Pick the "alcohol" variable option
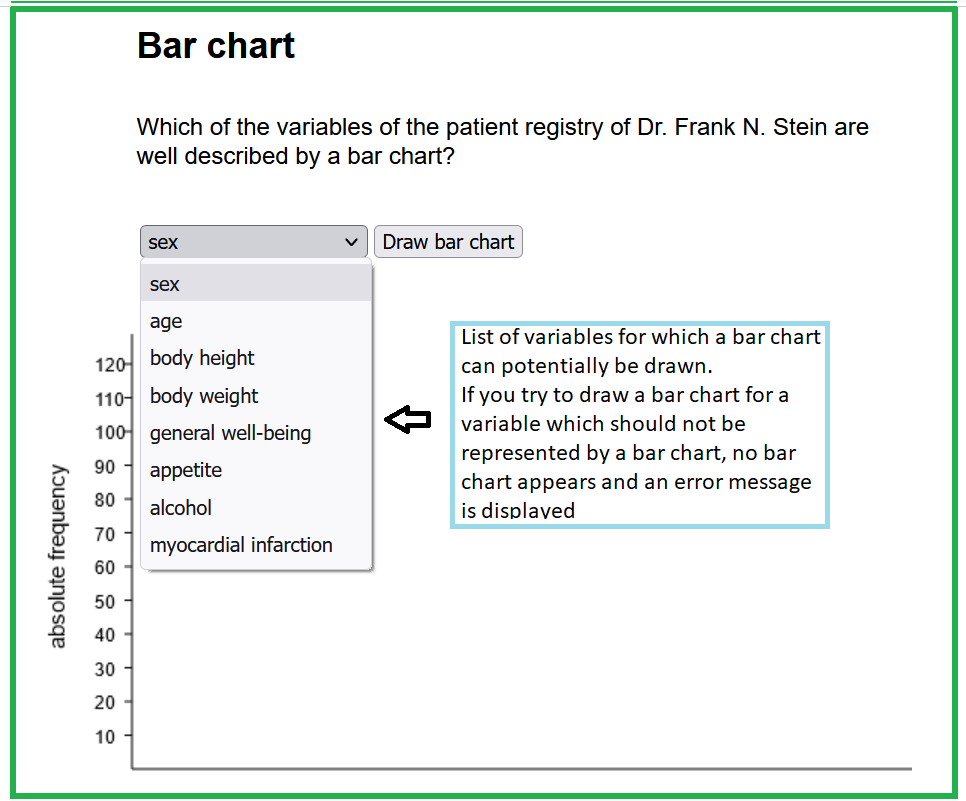This screenshot has height=801, width=966. tap(181, 508)
